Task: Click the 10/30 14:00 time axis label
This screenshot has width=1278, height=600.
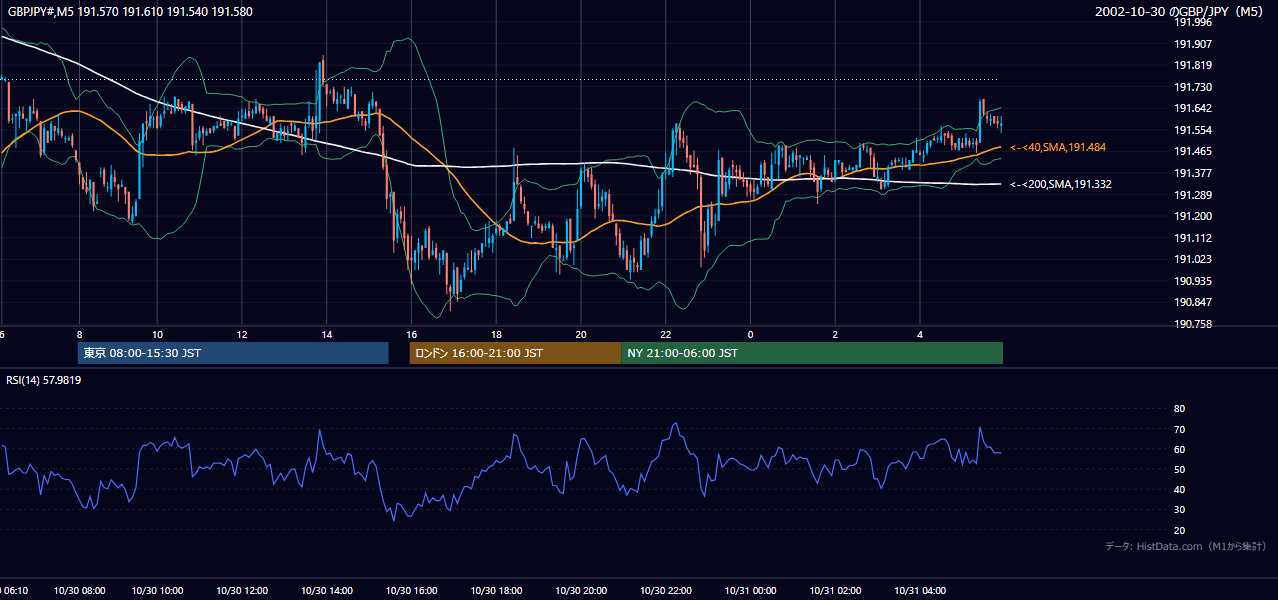Action: (x=326, y=591)
